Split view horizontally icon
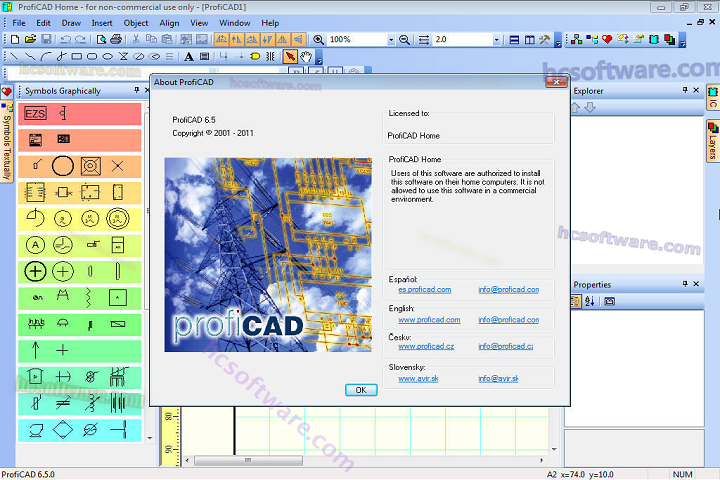The height and width of the screenshot is (480, 720). (x=514, y=40)
